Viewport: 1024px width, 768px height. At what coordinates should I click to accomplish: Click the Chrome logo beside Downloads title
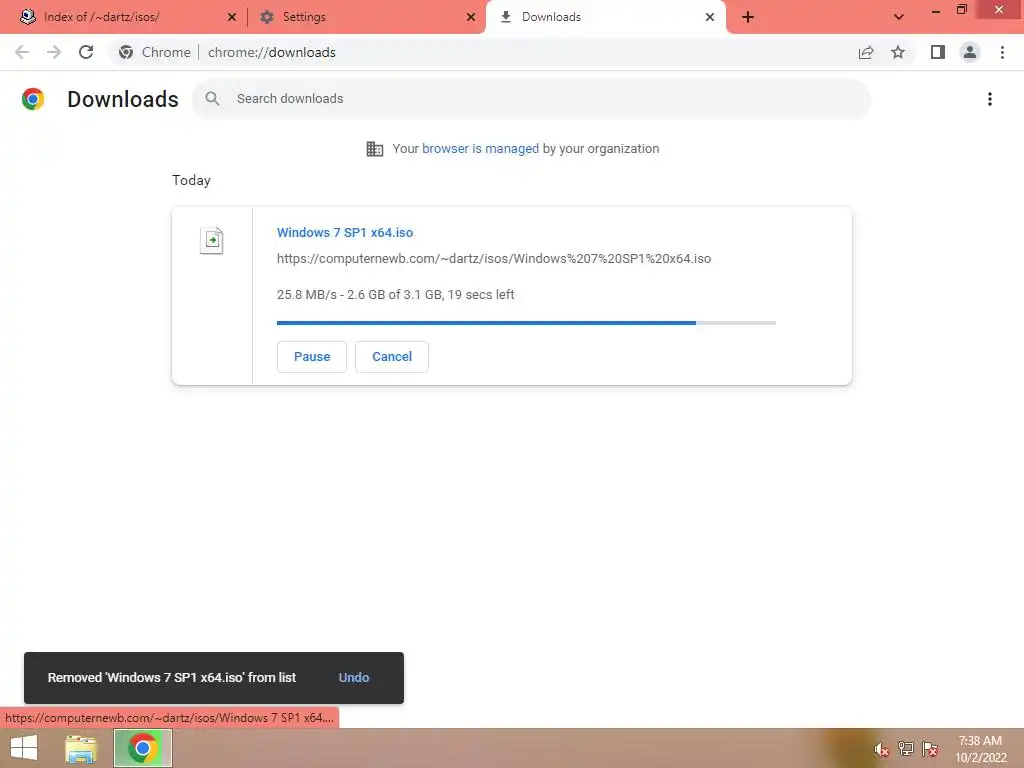[33, 99]
